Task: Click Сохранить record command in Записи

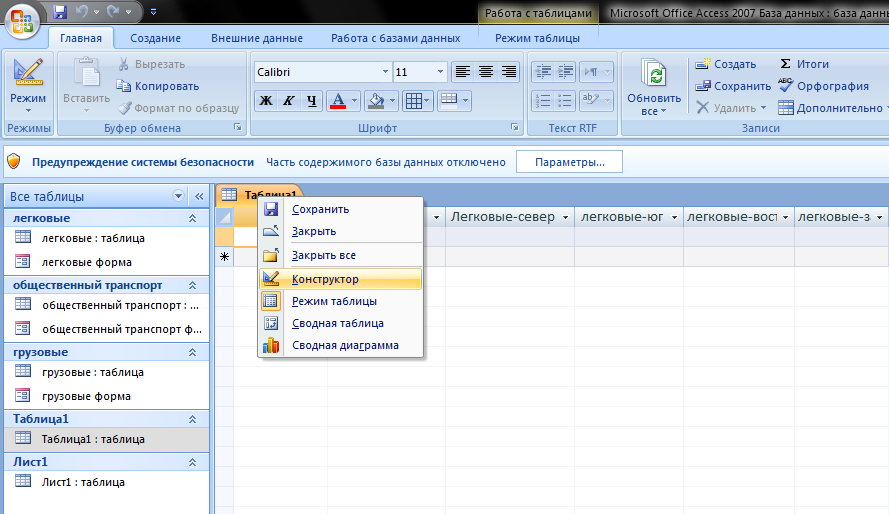Action: 733,86
